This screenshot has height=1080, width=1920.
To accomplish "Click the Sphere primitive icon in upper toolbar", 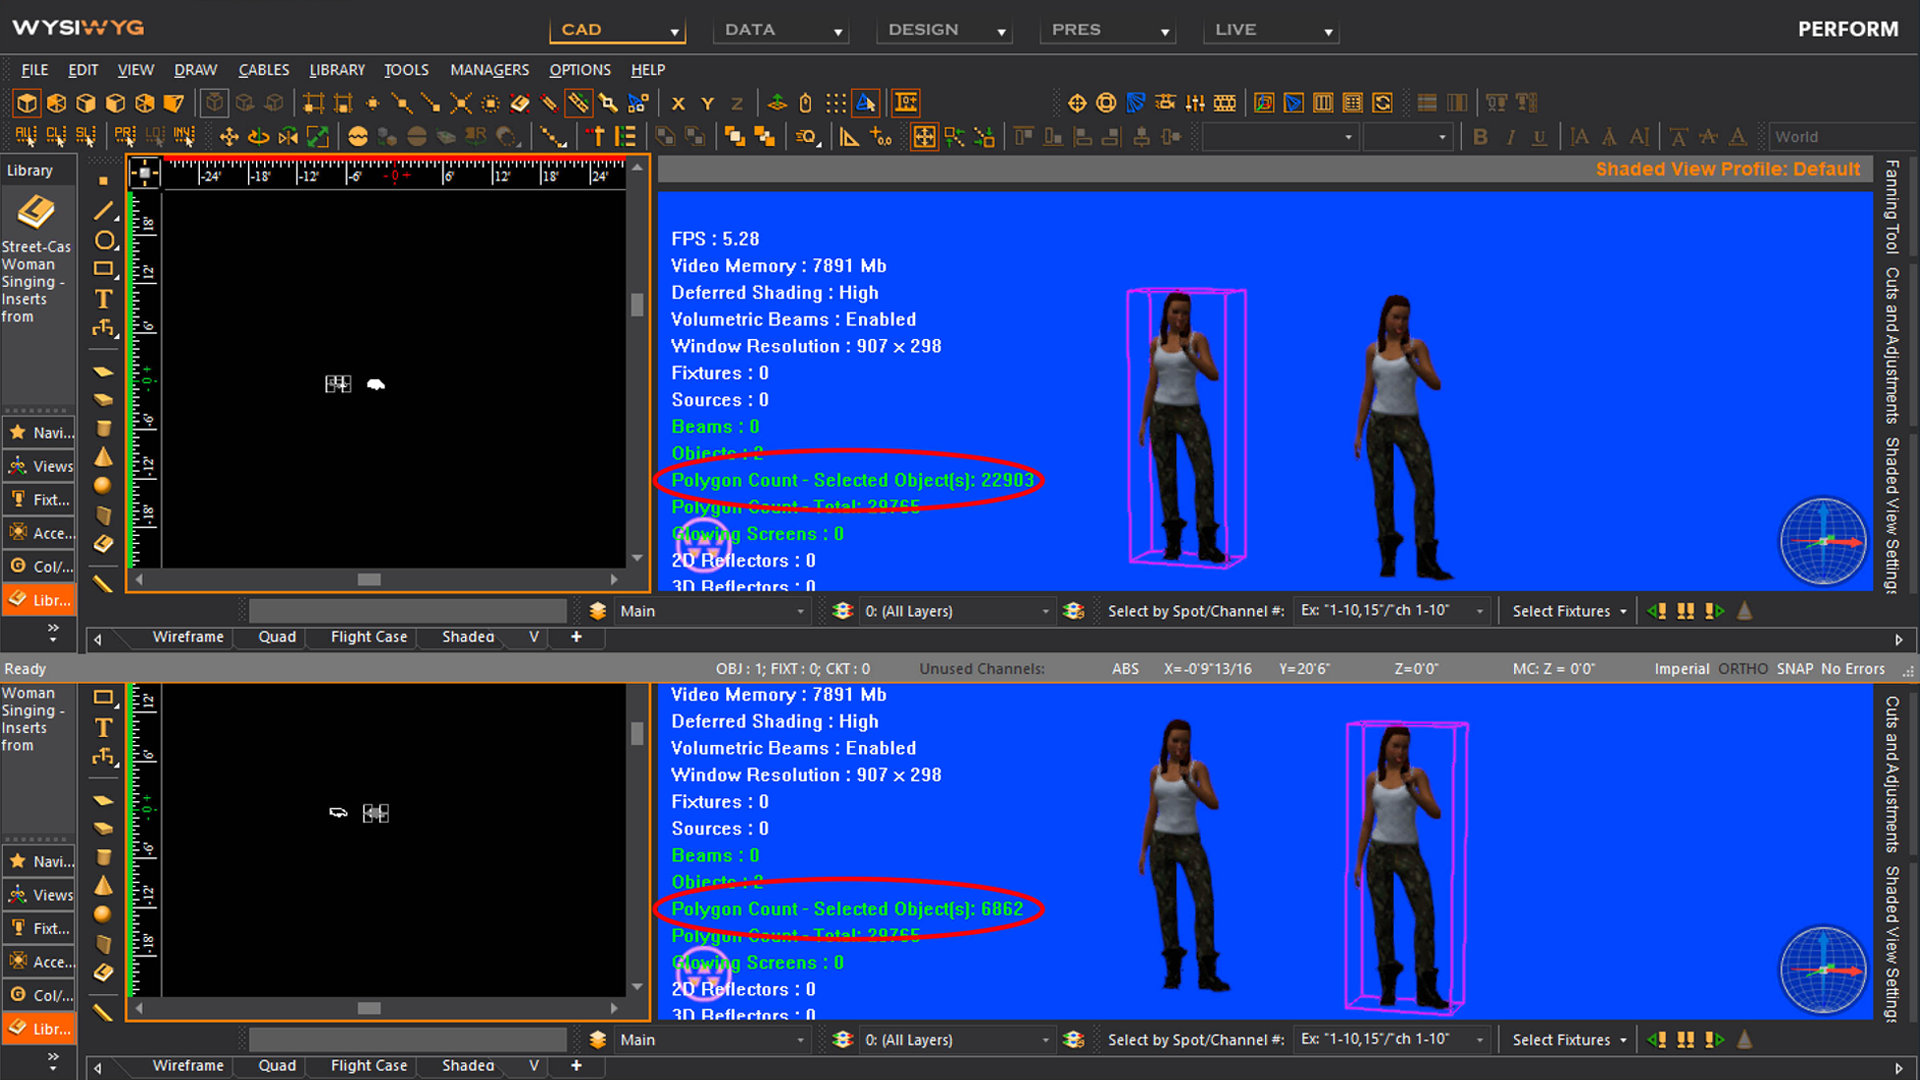I will click(x=102, y=486).
